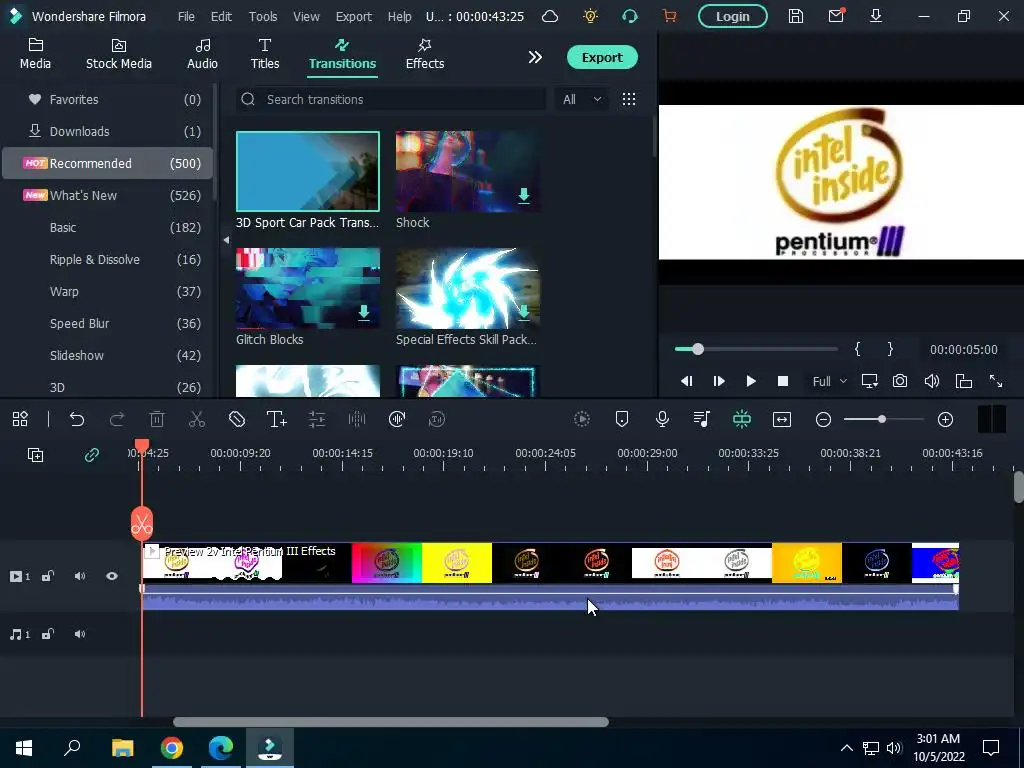
Task: Open the Edit menu
Action: pyautogui.click(x=221, y=16)
